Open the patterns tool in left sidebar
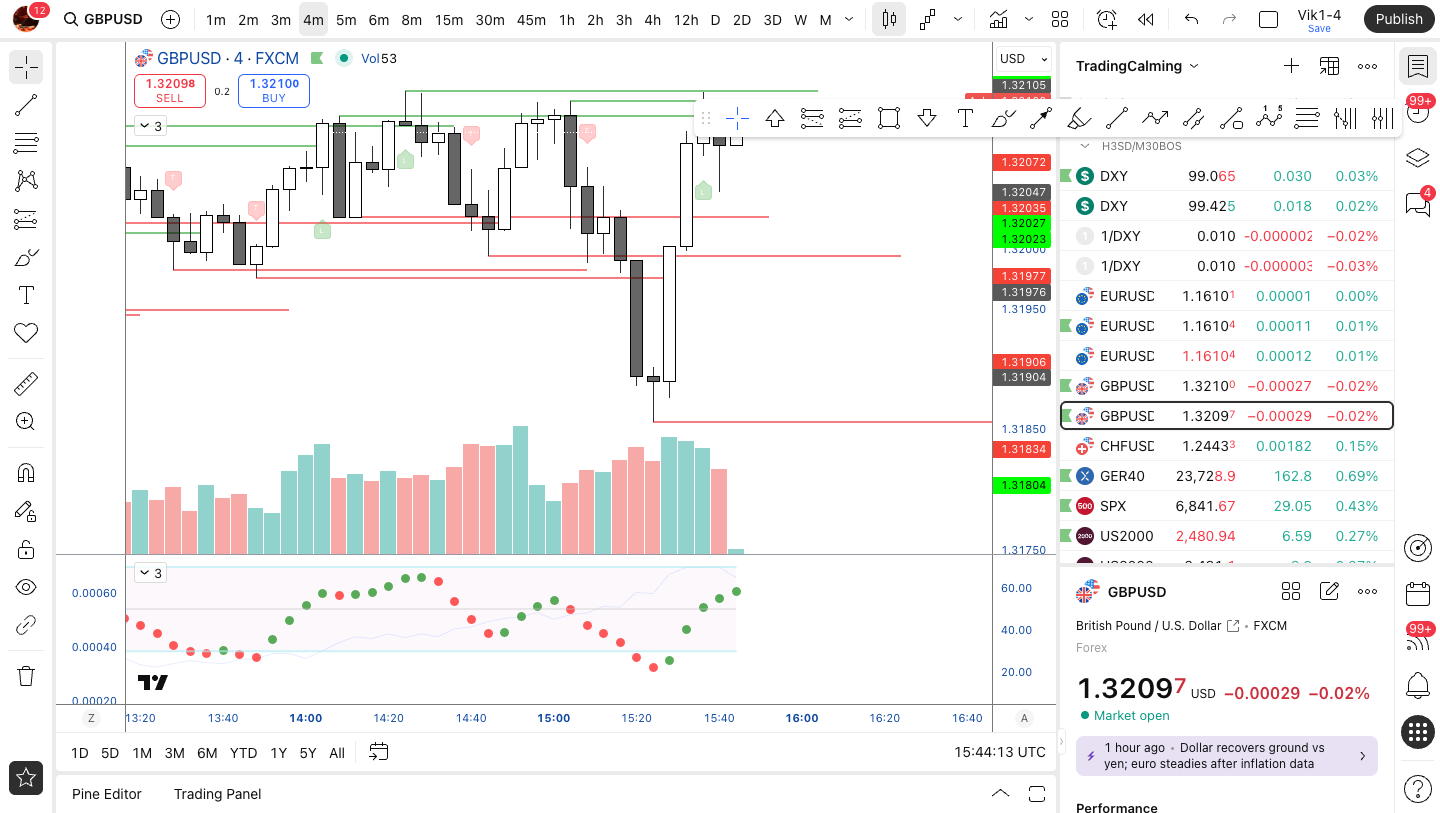Viewport: 1440px width, 813px height. coord(26,181)
